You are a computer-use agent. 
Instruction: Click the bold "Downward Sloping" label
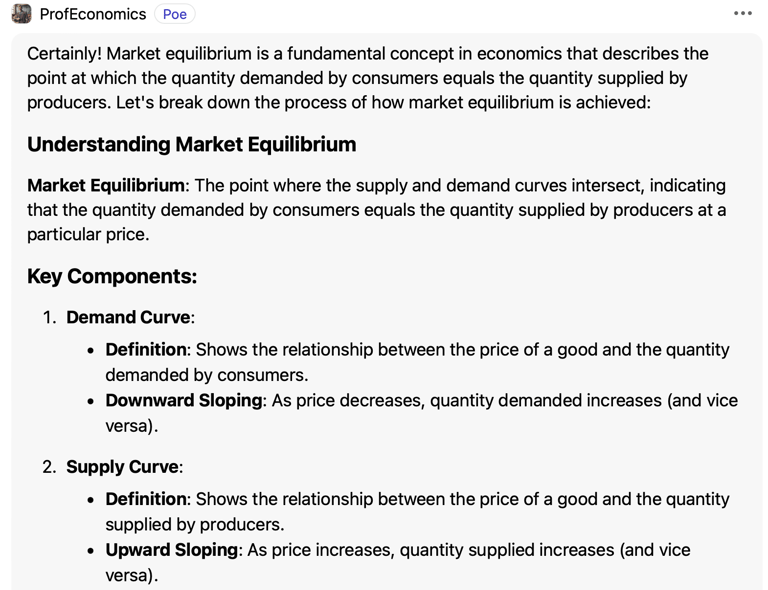[x=184, y=401]
